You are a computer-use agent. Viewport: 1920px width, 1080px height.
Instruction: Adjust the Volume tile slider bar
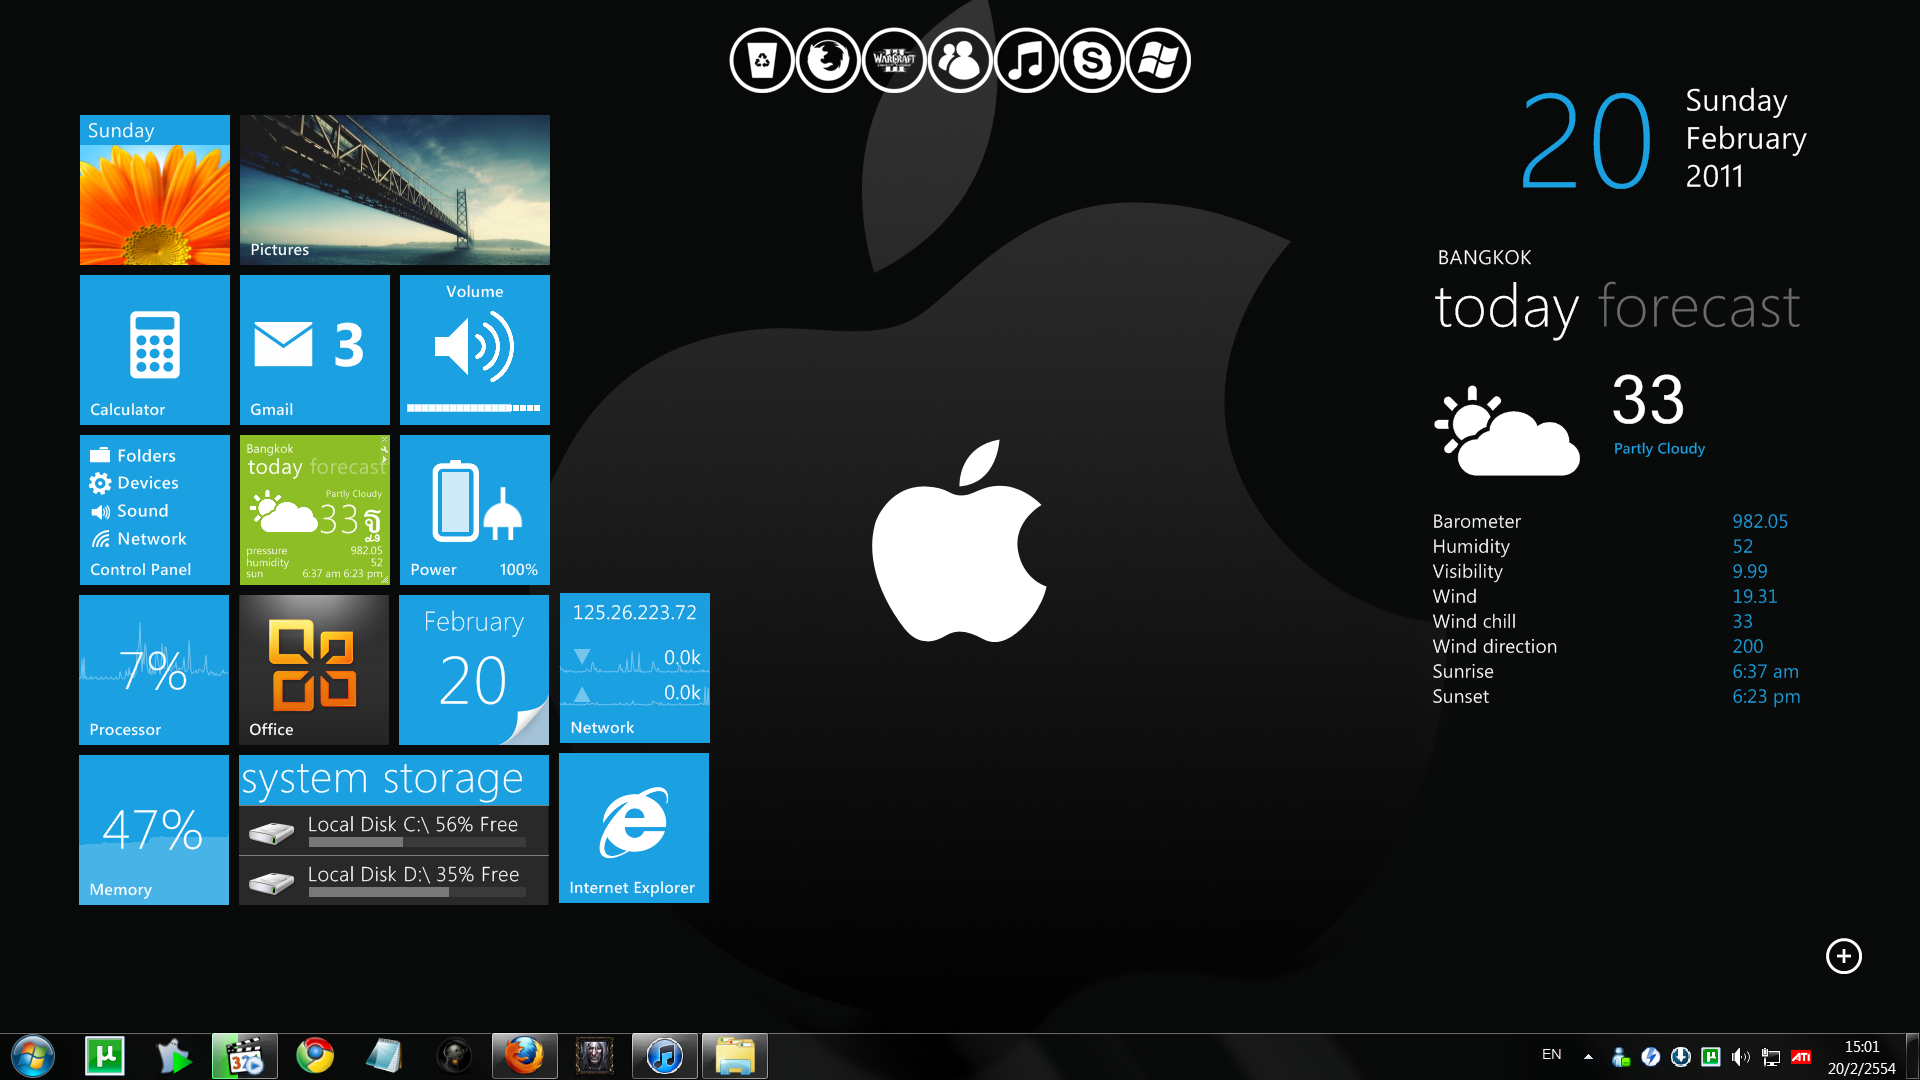click(473, 408)
